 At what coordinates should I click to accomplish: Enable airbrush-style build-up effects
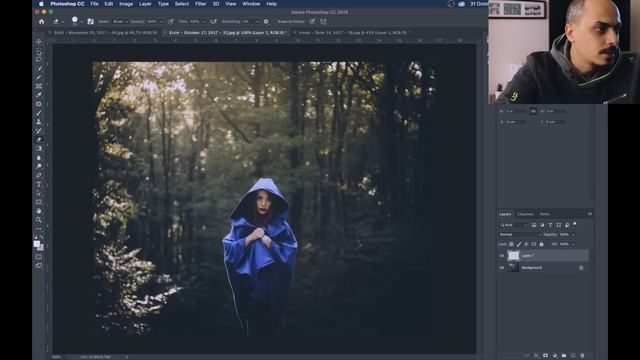(x=213, y=22)
